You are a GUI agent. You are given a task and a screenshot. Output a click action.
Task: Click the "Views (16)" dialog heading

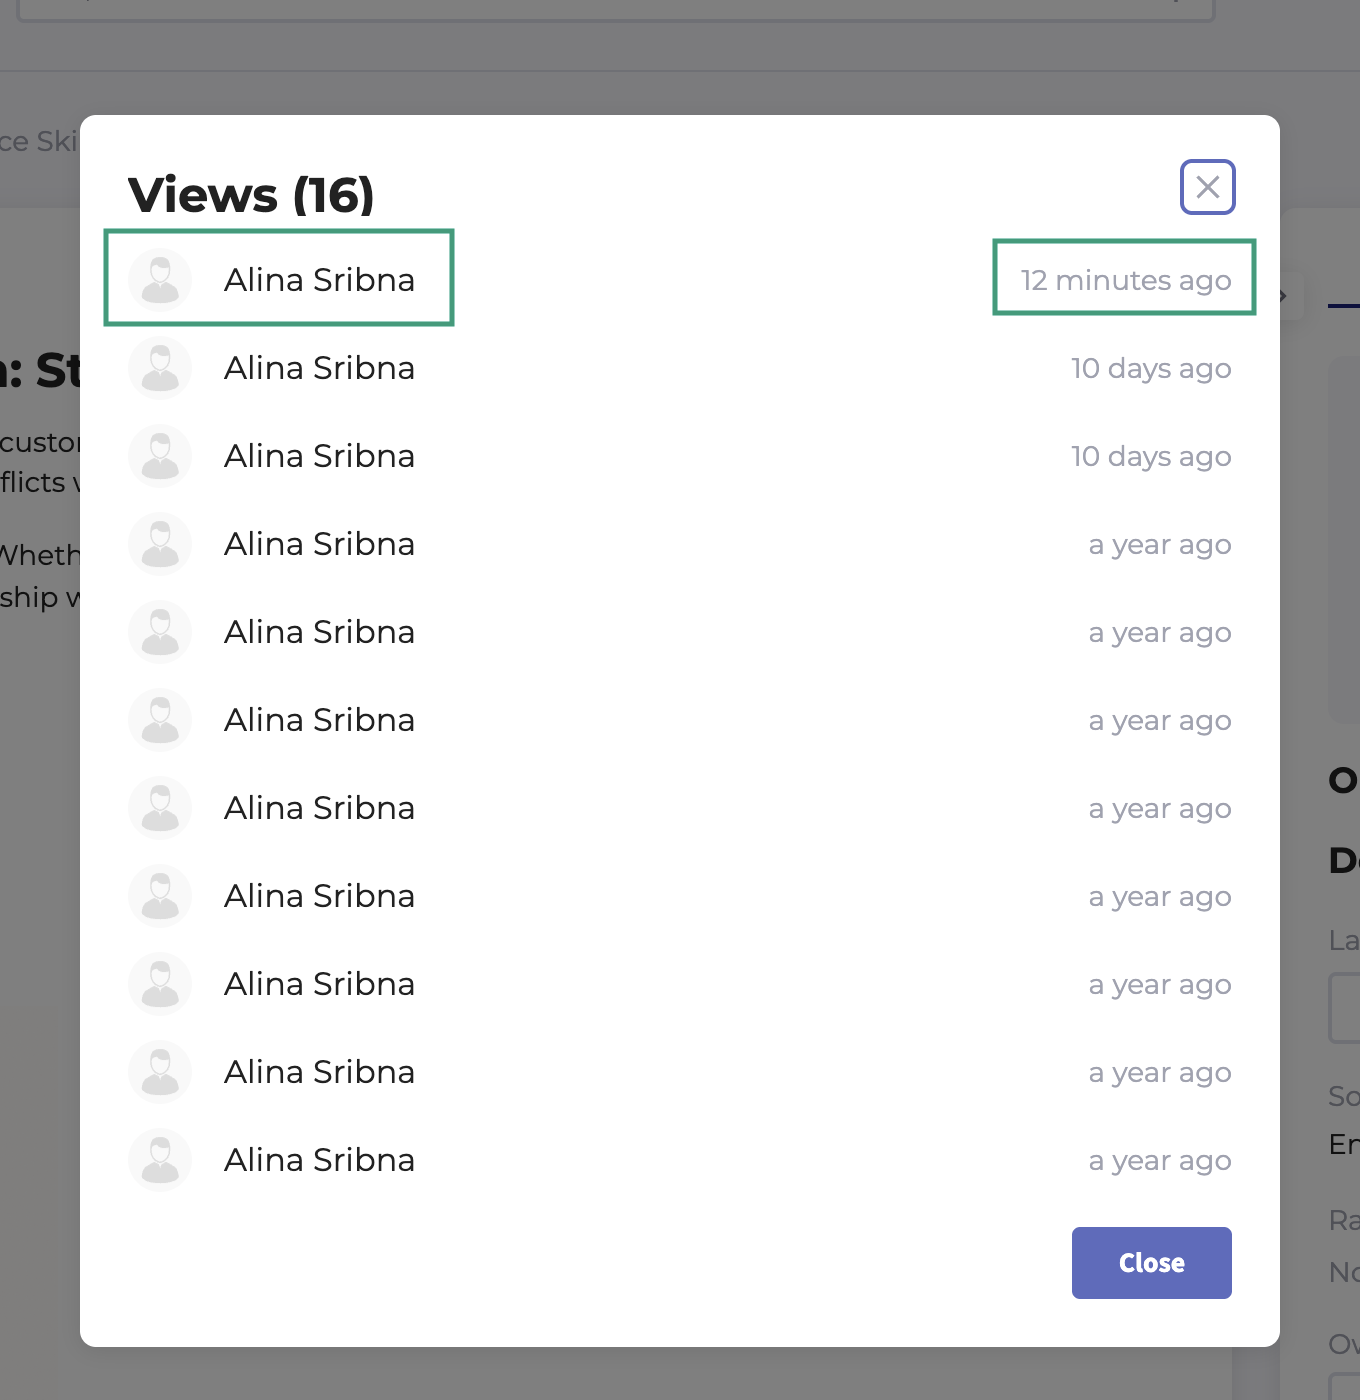251,194
